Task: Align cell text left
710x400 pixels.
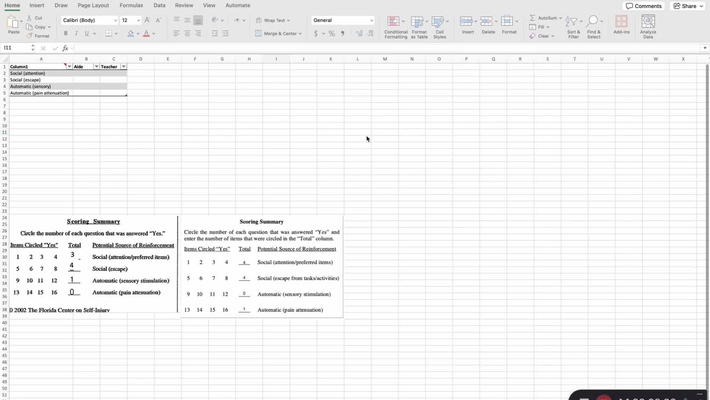Action: pos(176,34)
